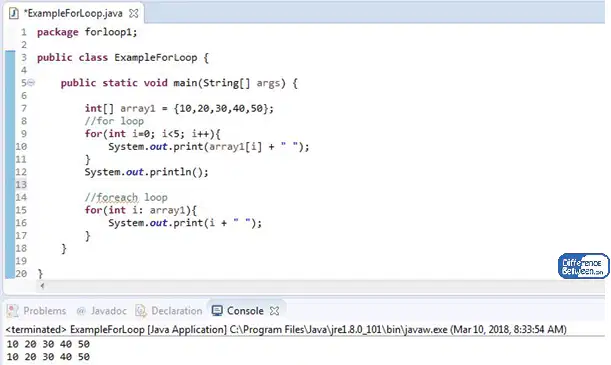Click the horizontal scrollbar left arrow
This screenshot has height=365, width=611.
(42, 286)
